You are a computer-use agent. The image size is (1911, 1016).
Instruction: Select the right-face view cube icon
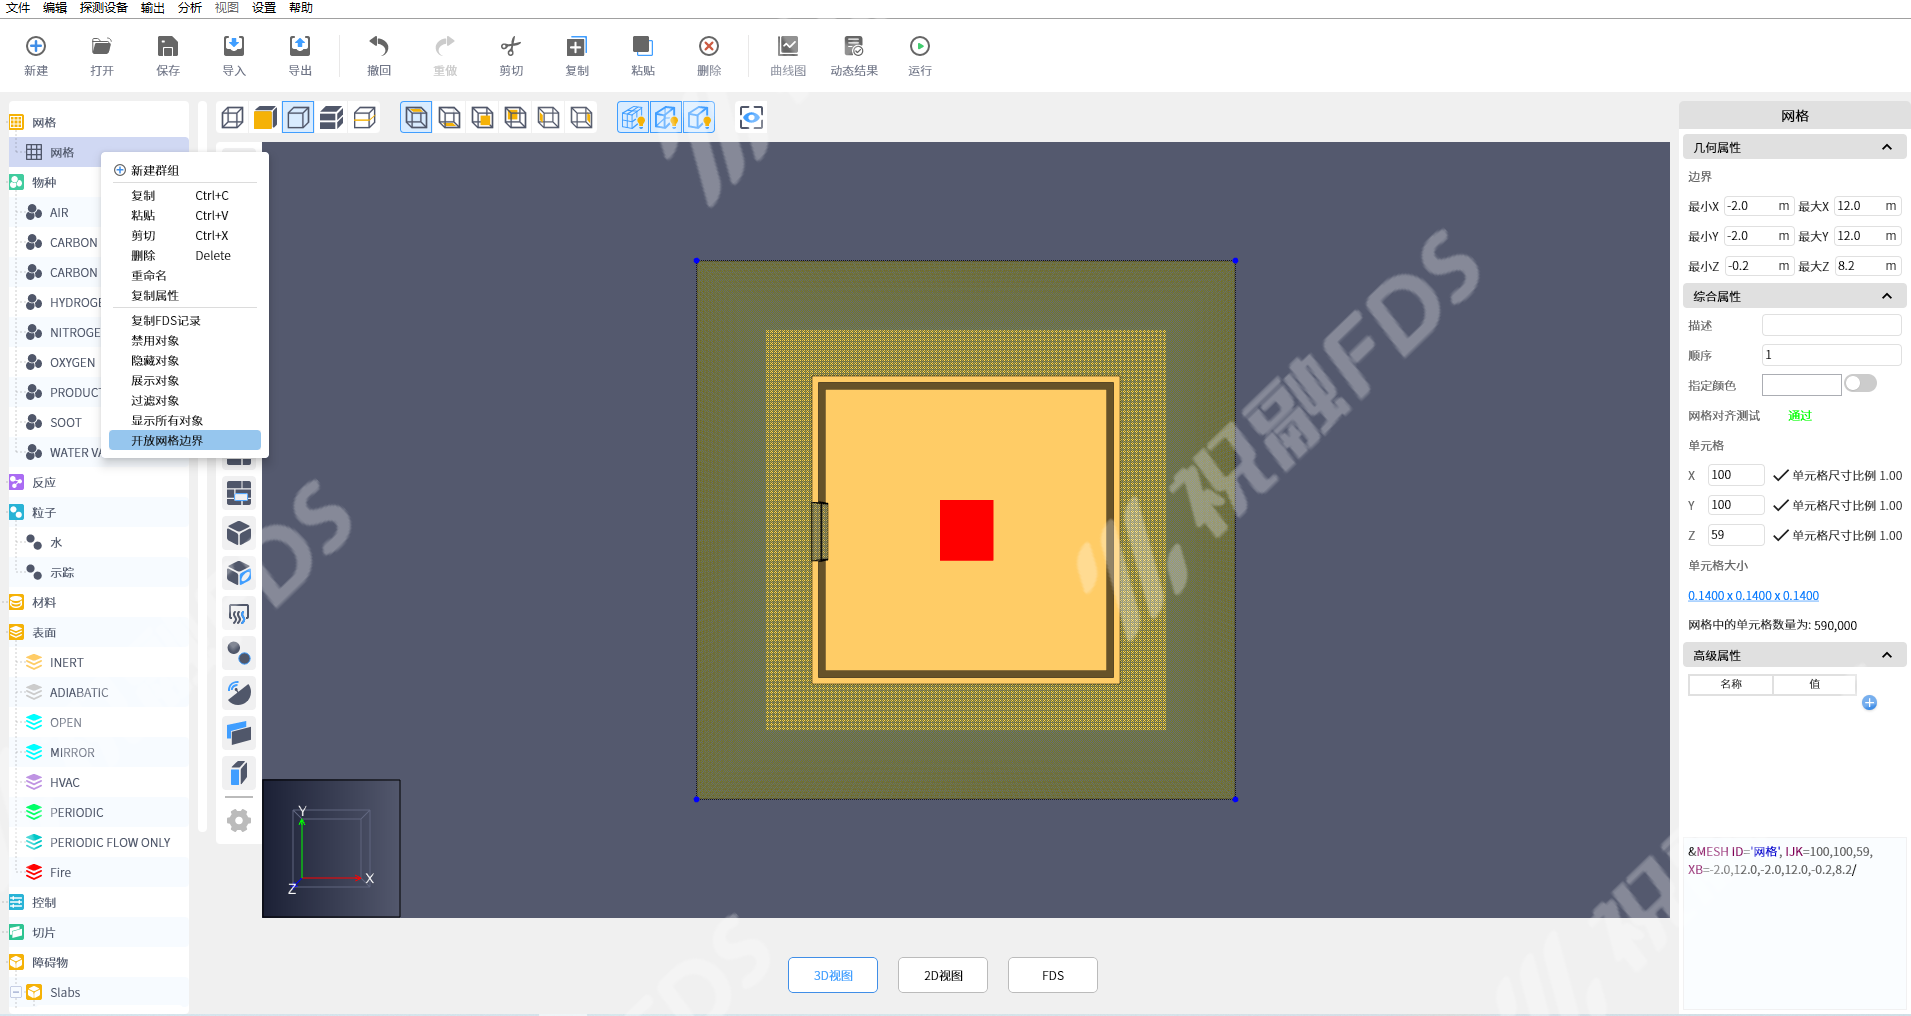tap(581, 118)
